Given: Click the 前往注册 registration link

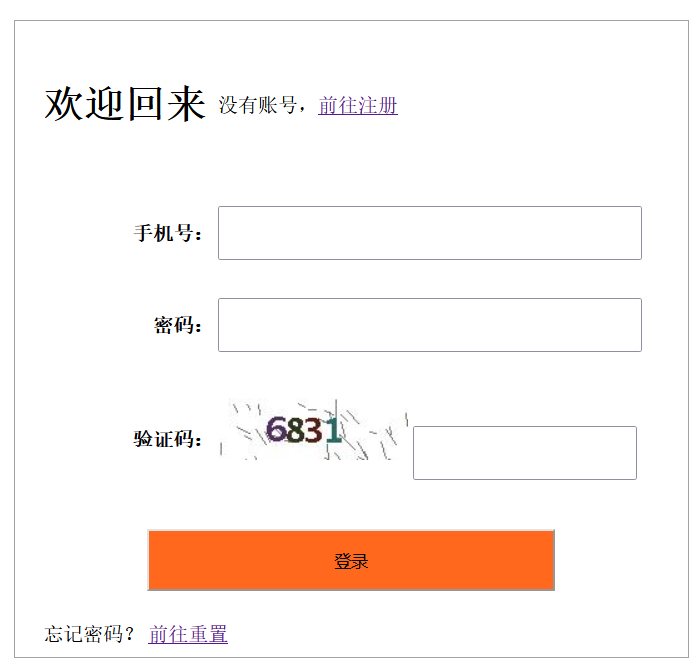Looking at the screenshot, I should click(x=358, y=105).
